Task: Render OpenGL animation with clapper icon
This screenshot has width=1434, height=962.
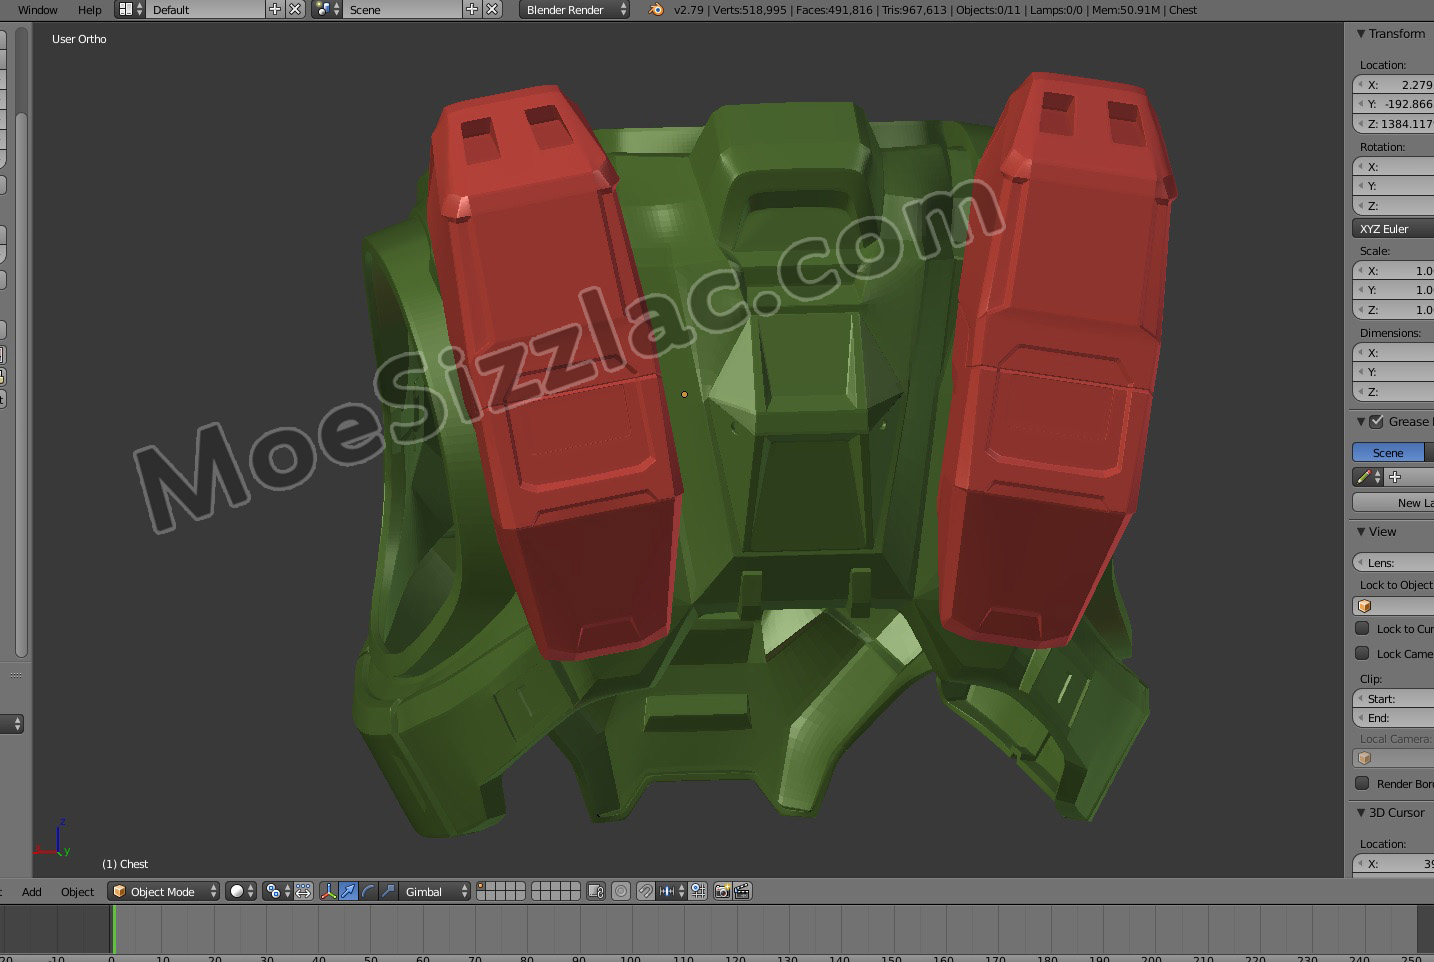Action: click(742, 891)
